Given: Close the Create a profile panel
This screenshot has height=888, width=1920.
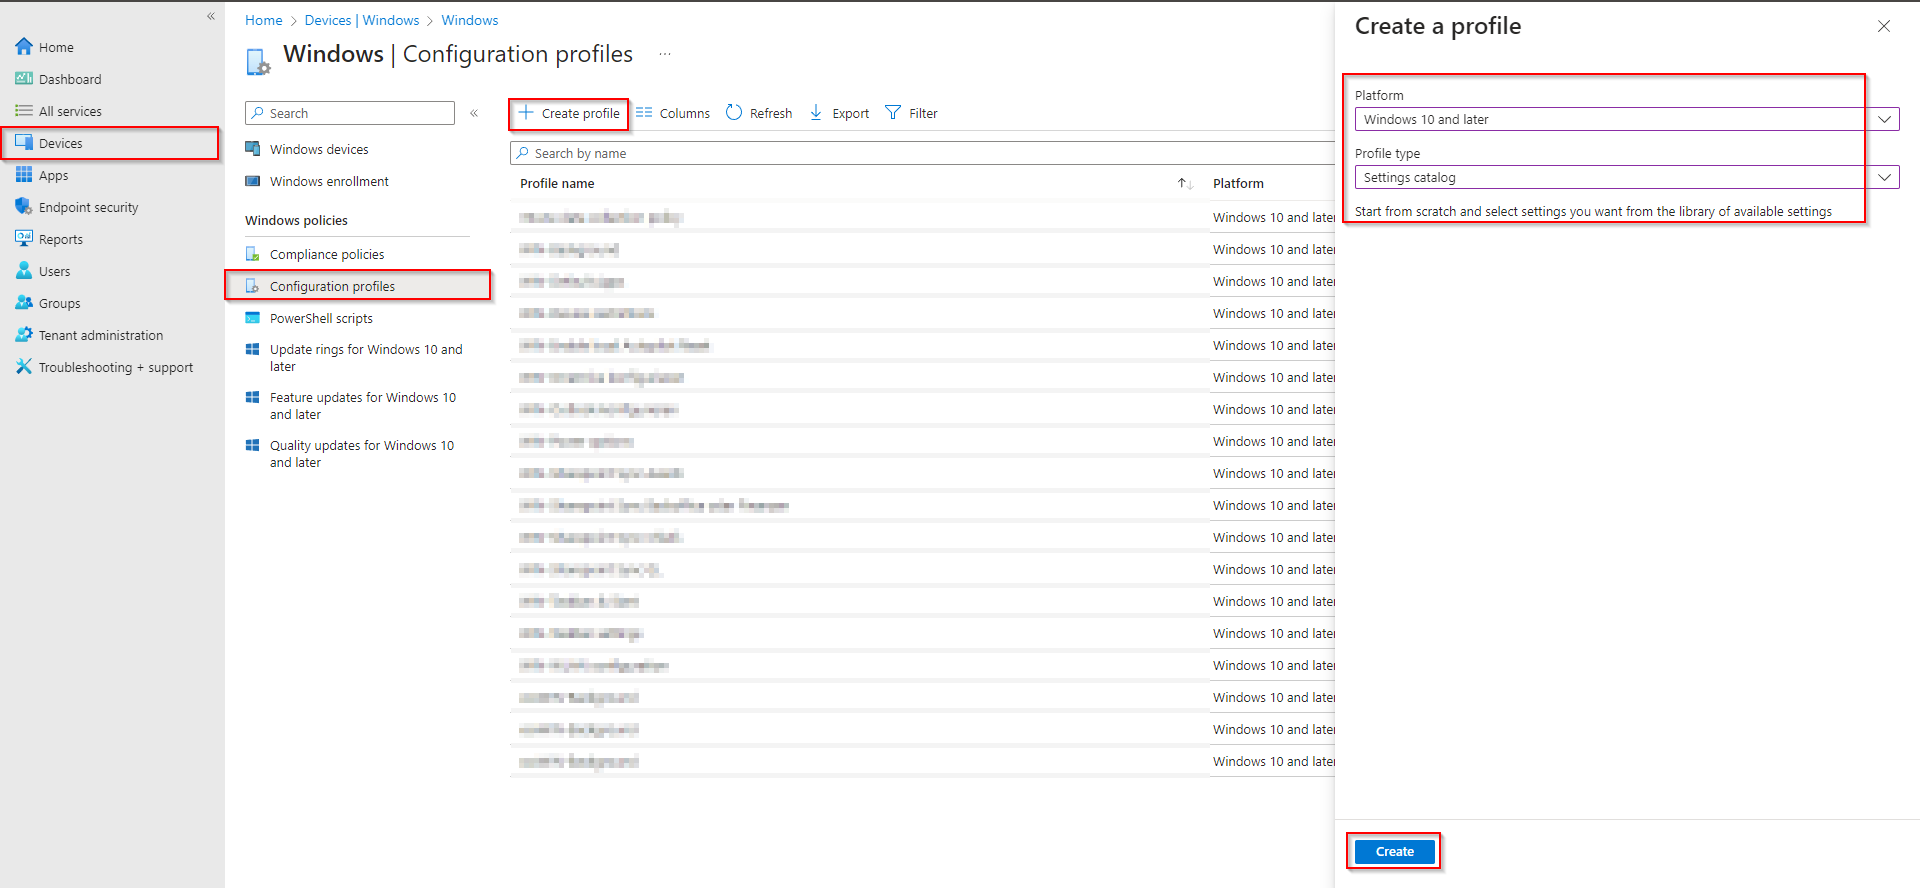Looking at the screenshot, I should click(1884, 26).
